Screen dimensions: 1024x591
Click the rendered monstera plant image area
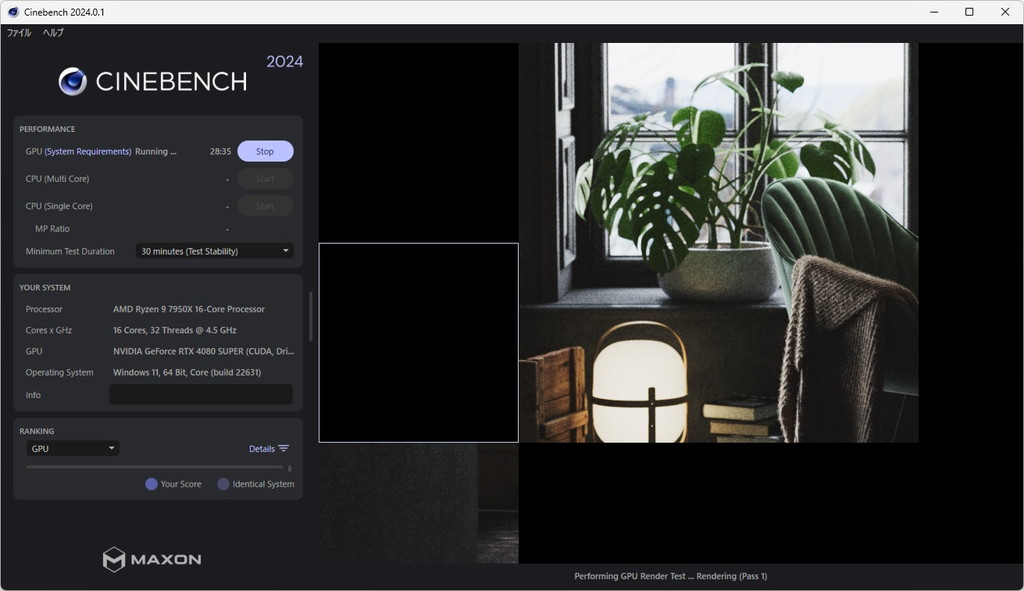click(x=718, y=242)
